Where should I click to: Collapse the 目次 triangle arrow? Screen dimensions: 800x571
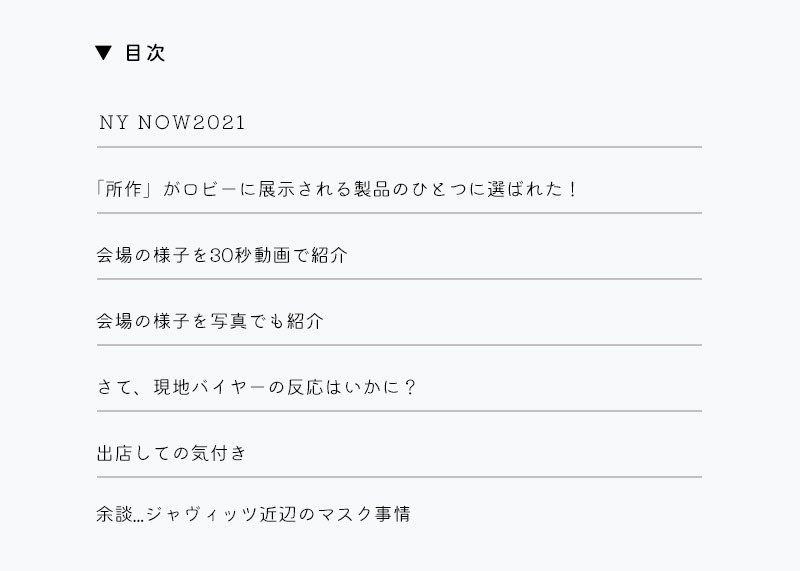point(104,53)
